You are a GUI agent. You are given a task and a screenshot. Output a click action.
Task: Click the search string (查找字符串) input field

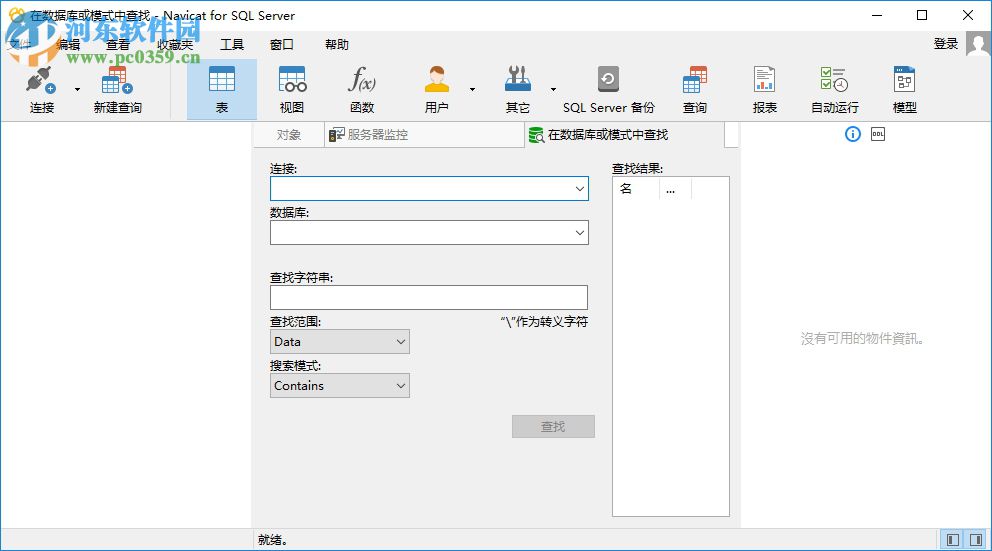click(429, 297)
